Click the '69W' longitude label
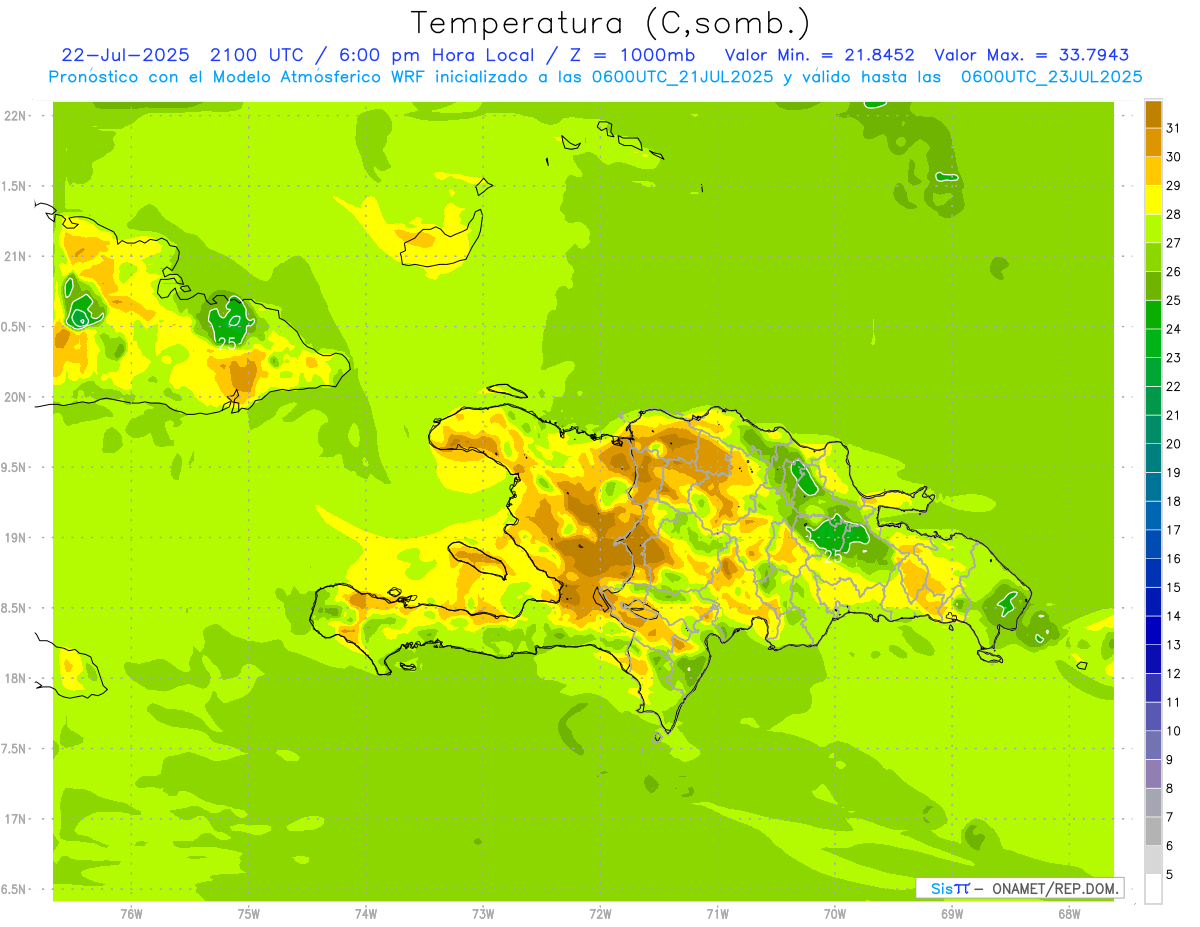Screen dimensions: 1200x927 (x=951, y=913)
